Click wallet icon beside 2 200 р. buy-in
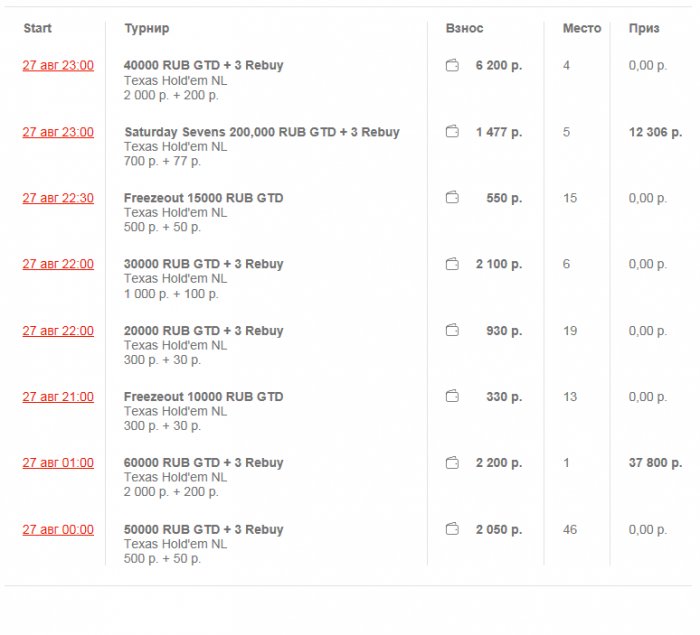Viewport: 700px width, 635px height. [x=452, y=463]
